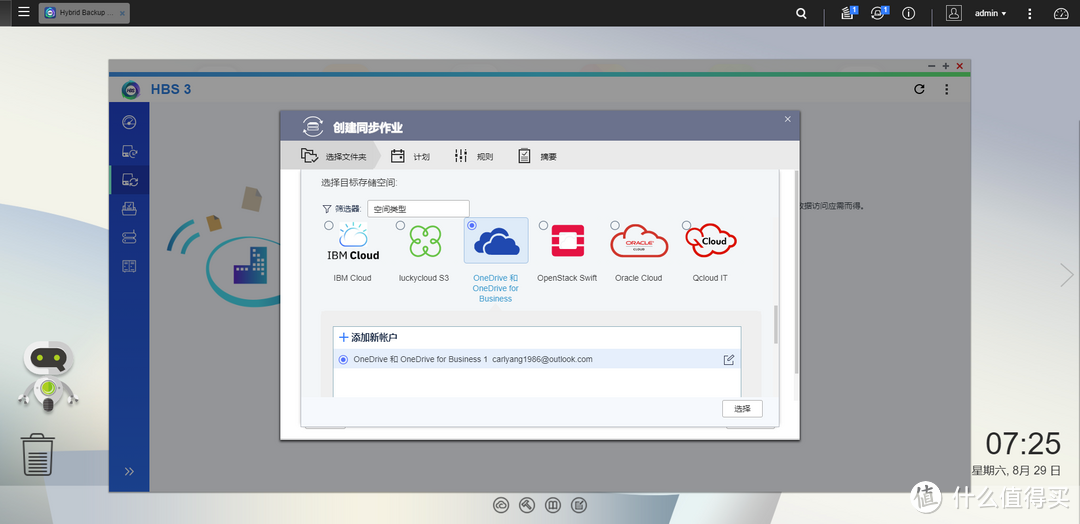Expand the admin user dropdown

(990, 13)
